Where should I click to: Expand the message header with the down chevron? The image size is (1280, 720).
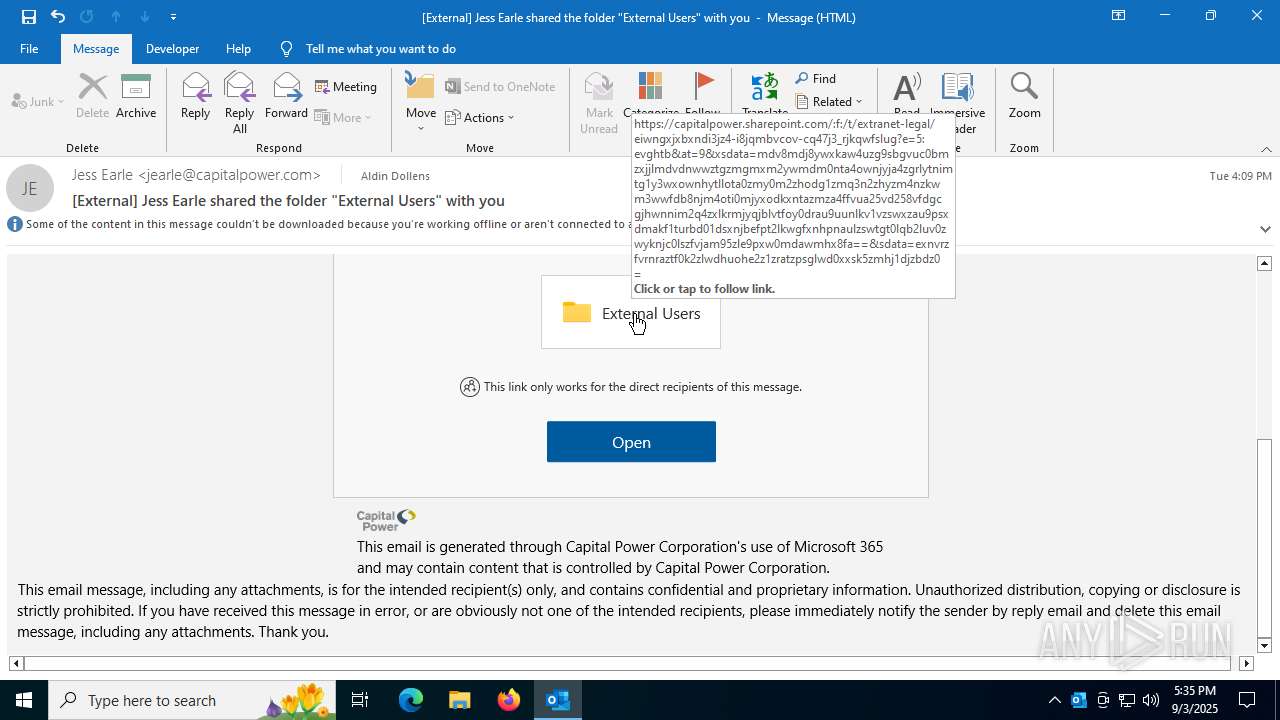(1265, 229)
